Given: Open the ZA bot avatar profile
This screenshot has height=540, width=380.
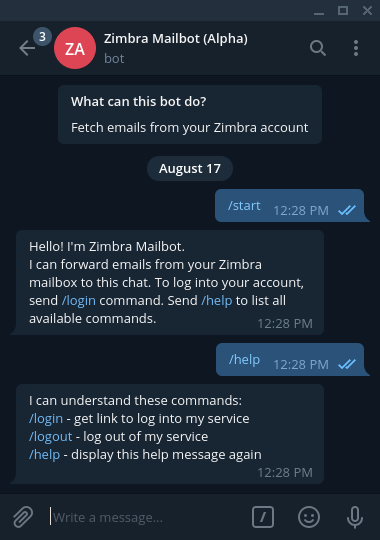Looking at the screenshot, I should coord(75,48).
